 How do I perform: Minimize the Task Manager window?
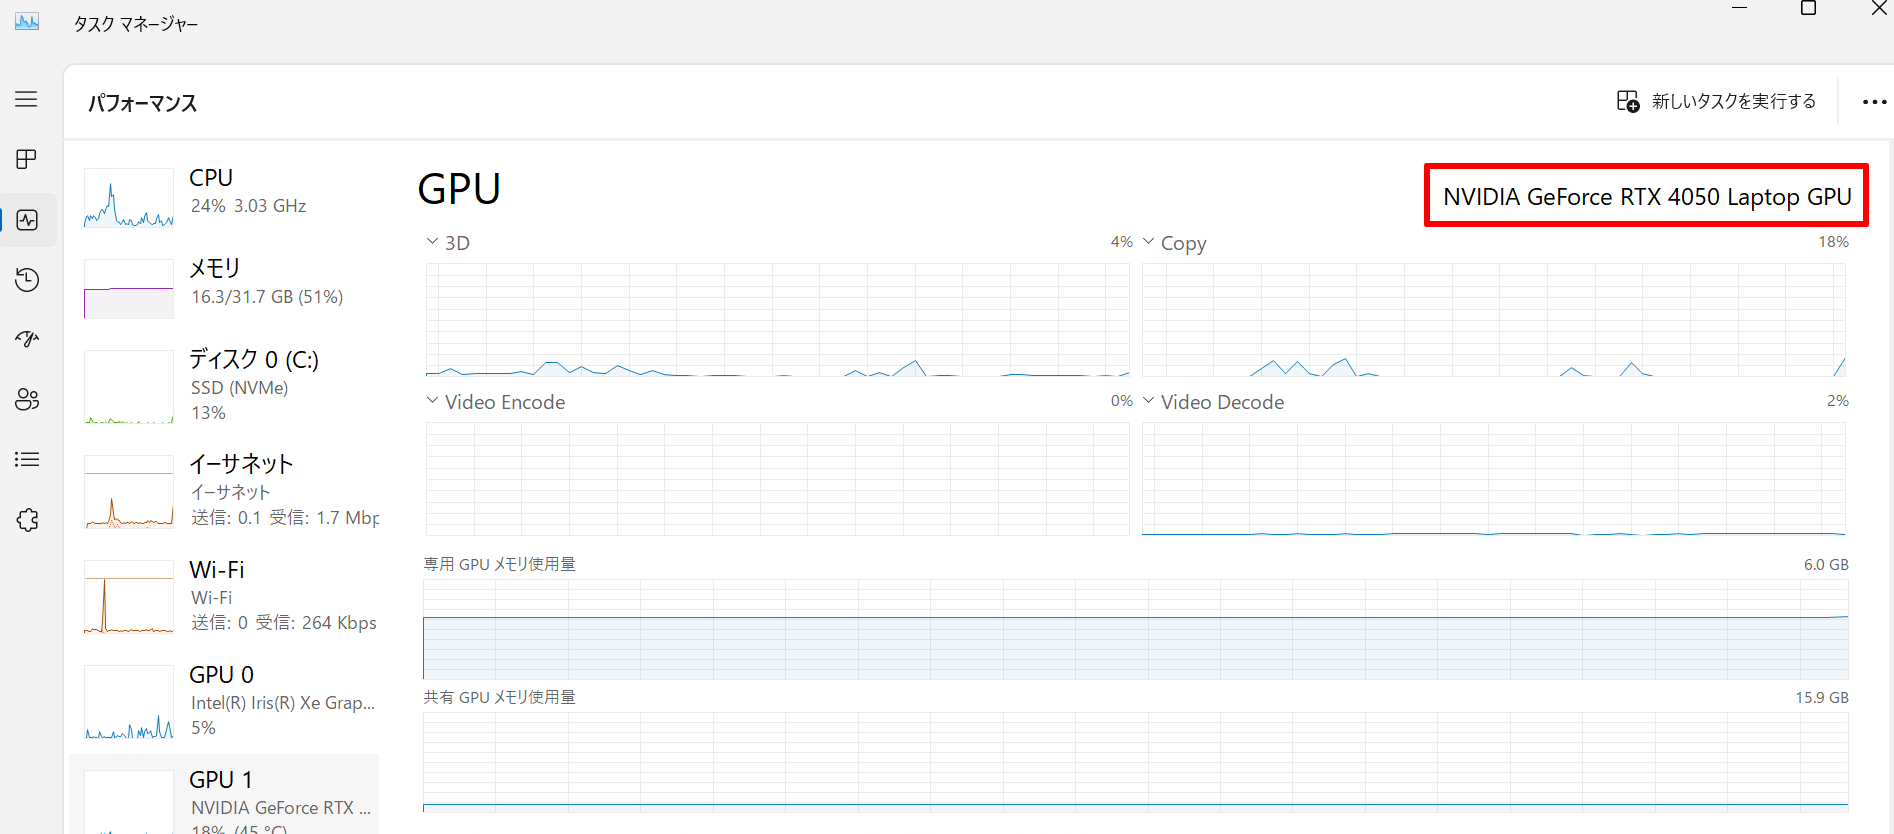click(1739, 9)
